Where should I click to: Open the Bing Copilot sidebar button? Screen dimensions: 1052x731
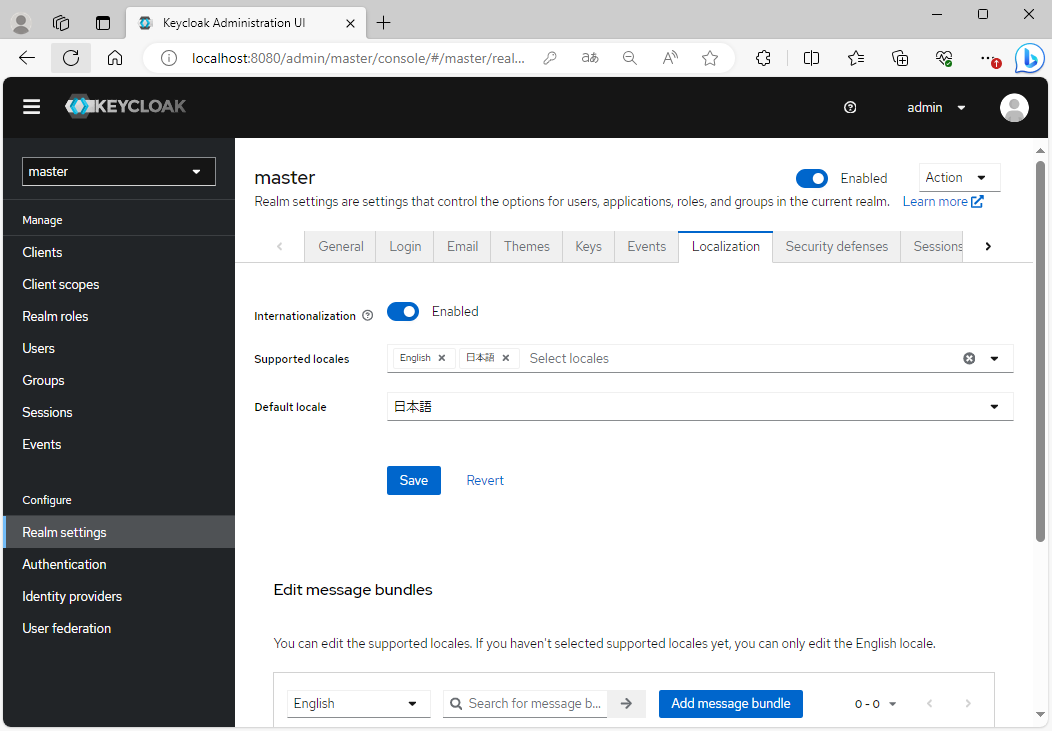pyautogui.click(x=1029, y=58)
